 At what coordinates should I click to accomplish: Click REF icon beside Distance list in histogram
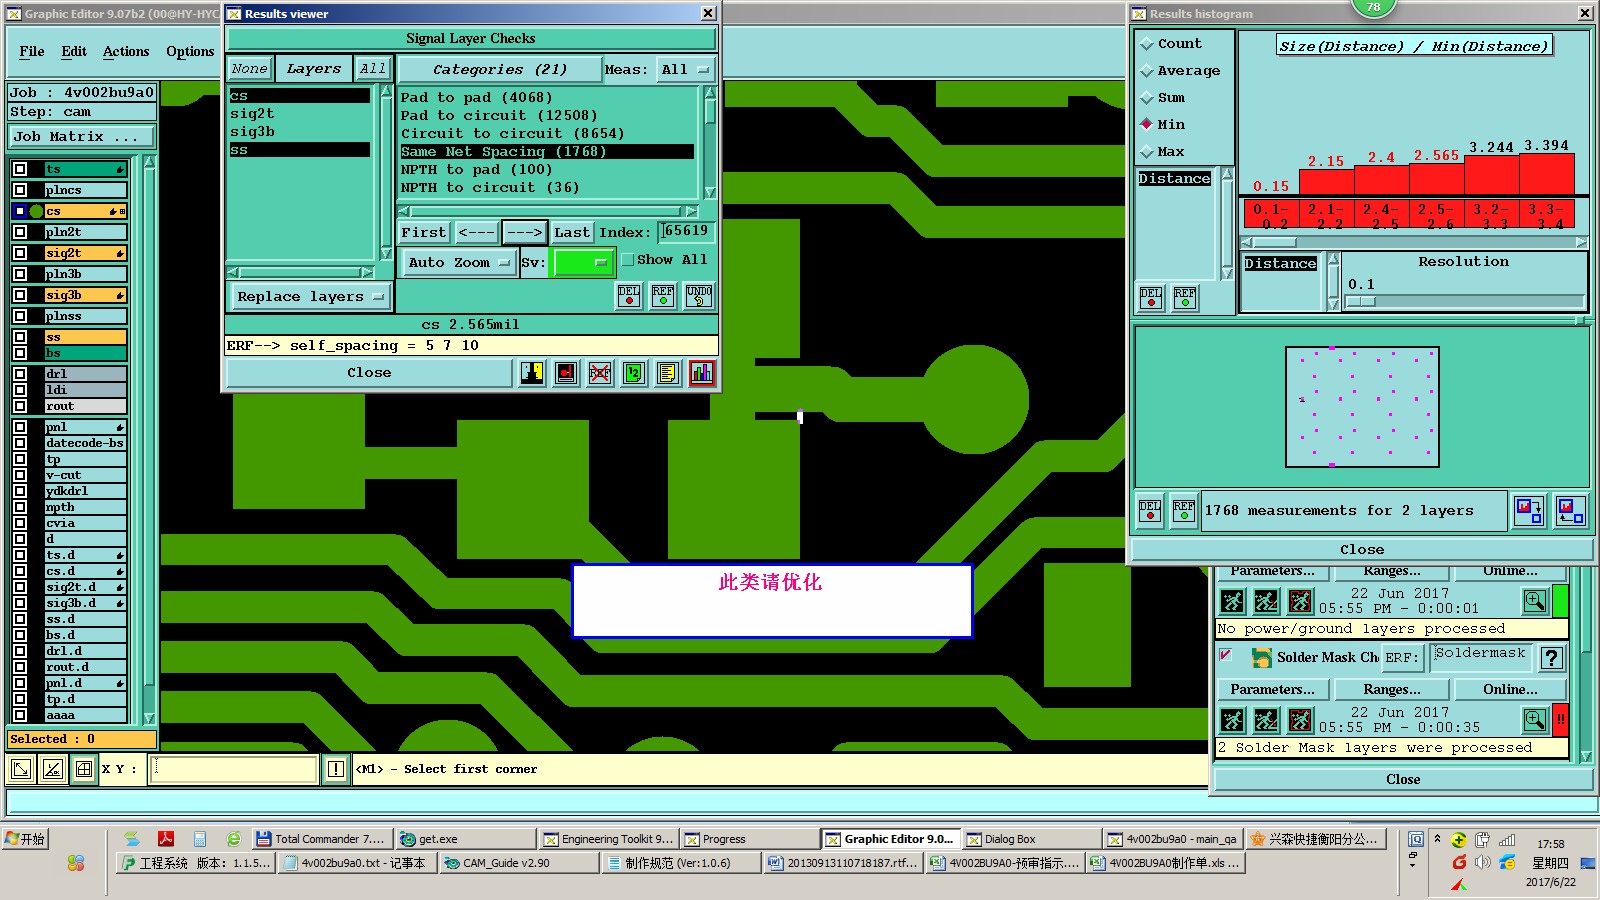(x=1185, y=298)
